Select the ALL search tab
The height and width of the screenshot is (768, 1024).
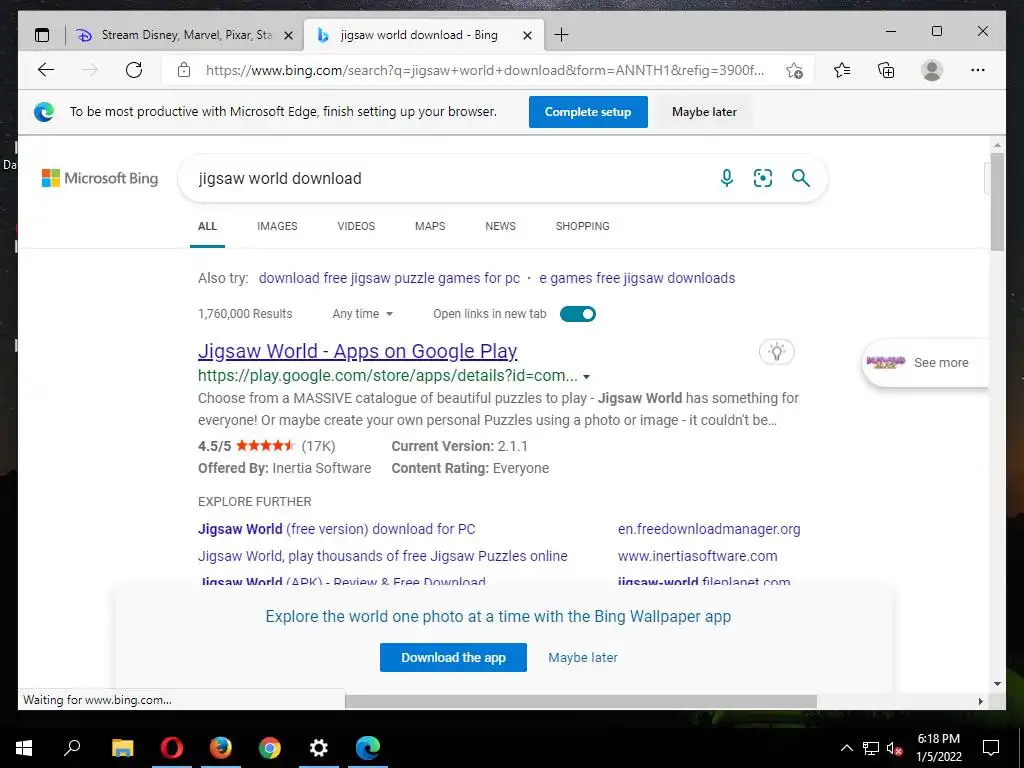tap(207, 226)
